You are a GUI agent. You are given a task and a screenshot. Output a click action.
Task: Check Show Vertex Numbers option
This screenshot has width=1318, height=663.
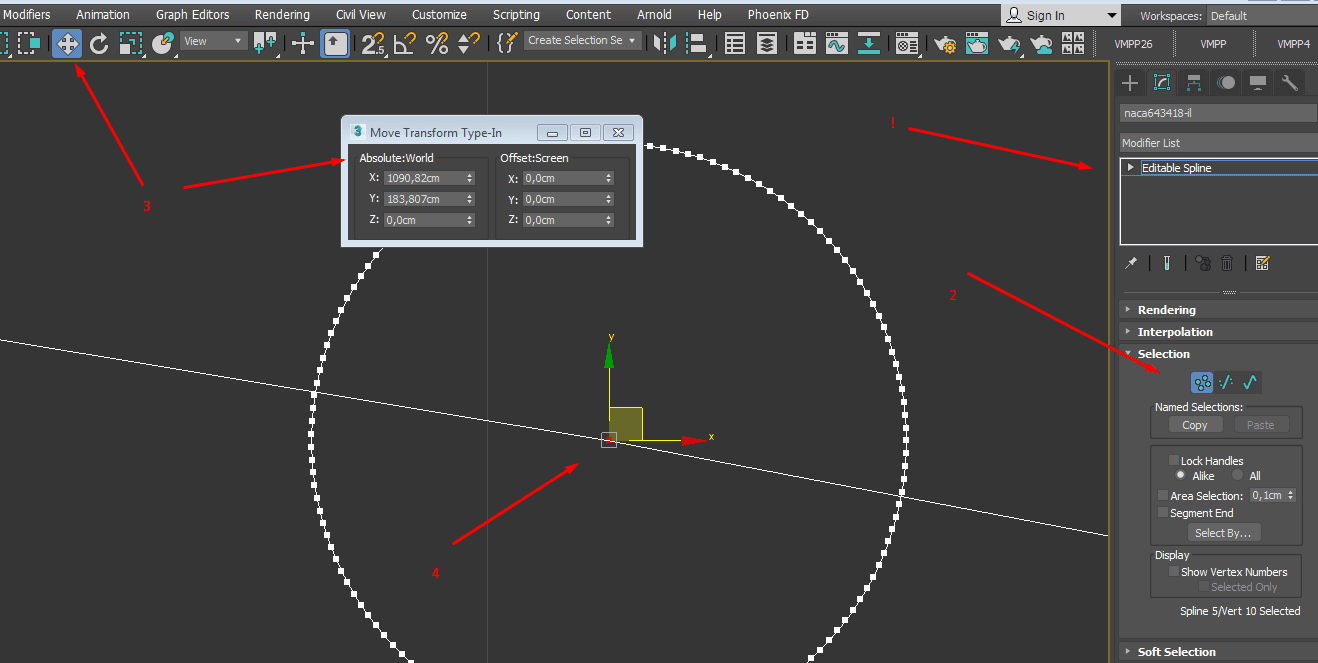[x=1175, y=572]
